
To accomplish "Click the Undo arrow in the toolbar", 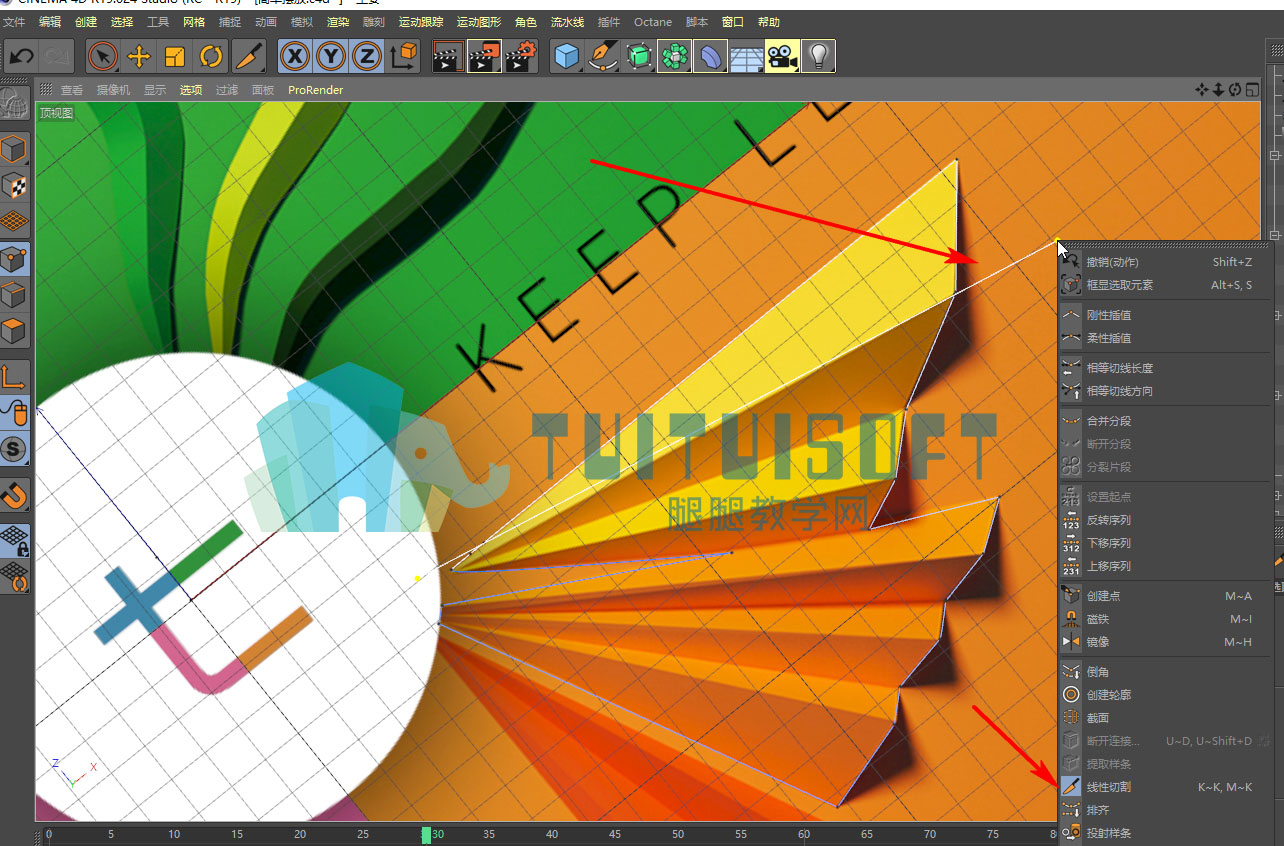I will coord(22,56).
